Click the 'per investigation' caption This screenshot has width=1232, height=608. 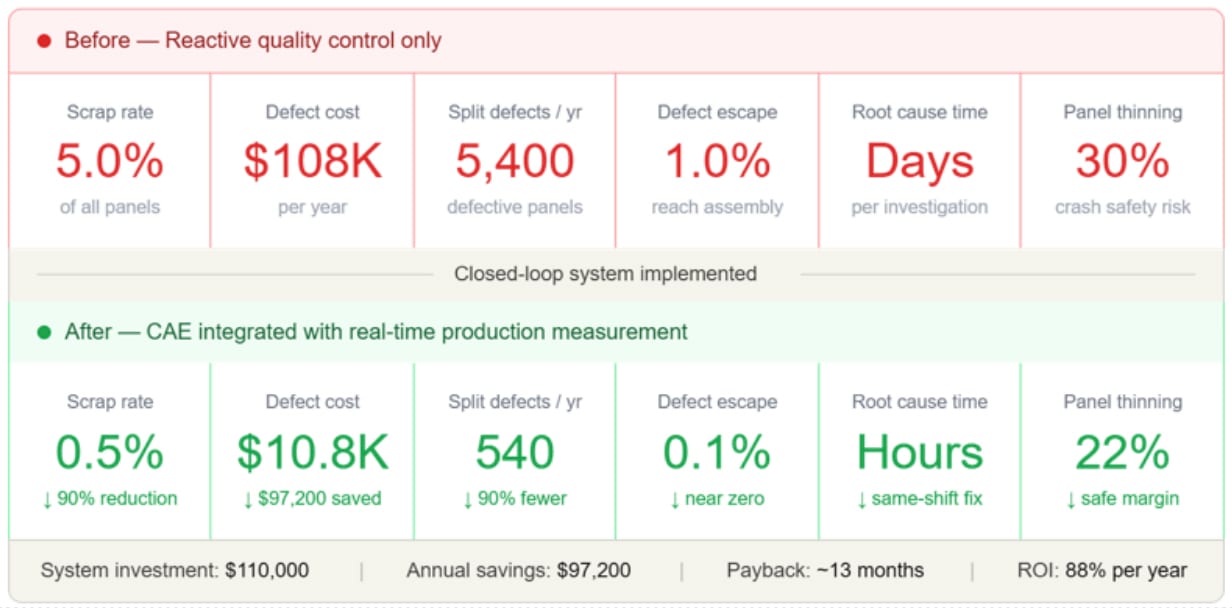pos(919,208)
